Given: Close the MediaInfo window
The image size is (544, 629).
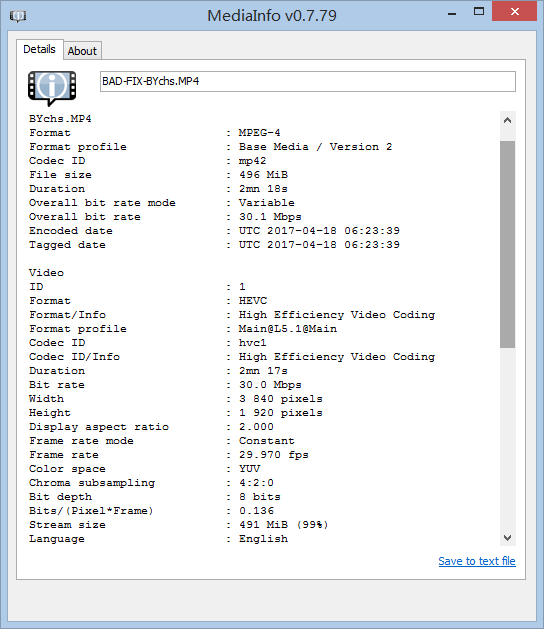Looking at the screenshot, I should (515, 11).
